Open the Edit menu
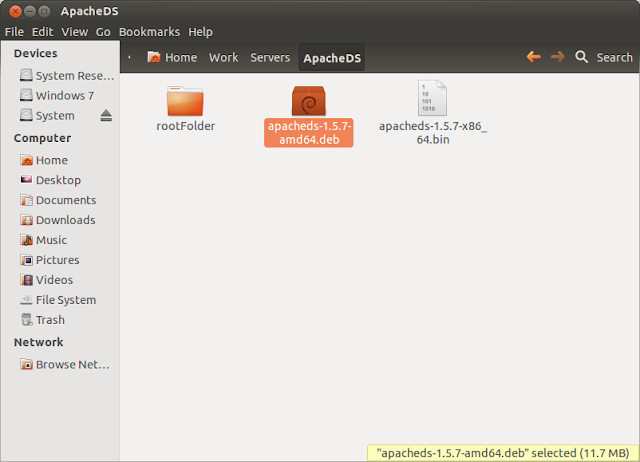This screenshot has width=640, height=462. tap(42, 32)
